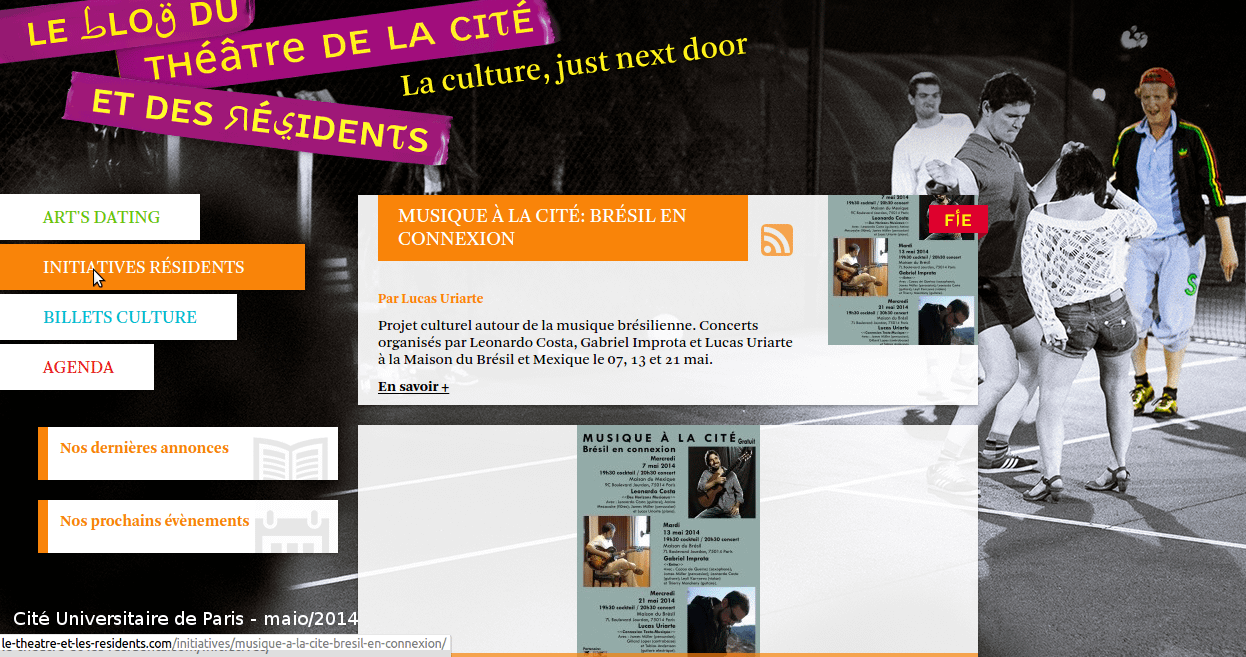Subscribe via the orange RSS feed icon

pyautogui.click(x=778, y=241)
